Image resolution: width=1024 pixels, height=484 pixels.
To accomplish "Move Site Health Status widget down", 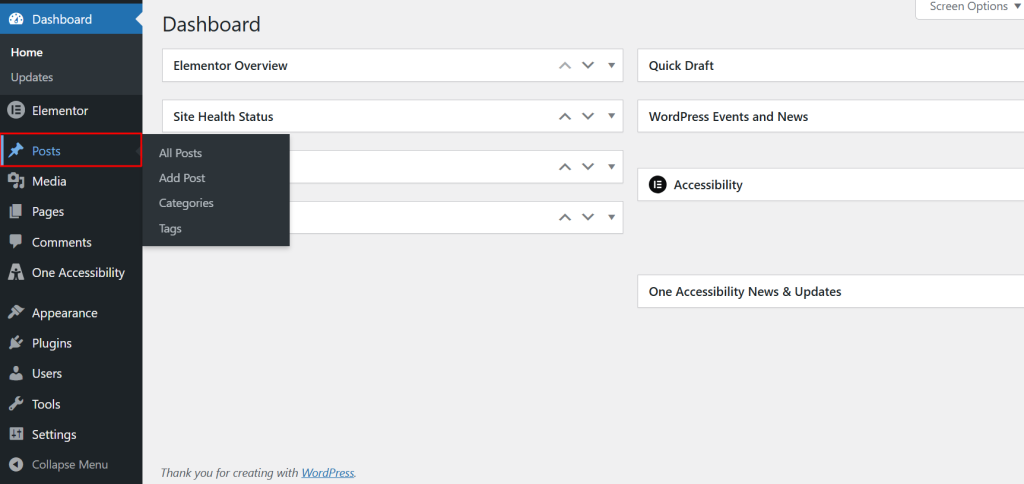I will pos(588,116).
